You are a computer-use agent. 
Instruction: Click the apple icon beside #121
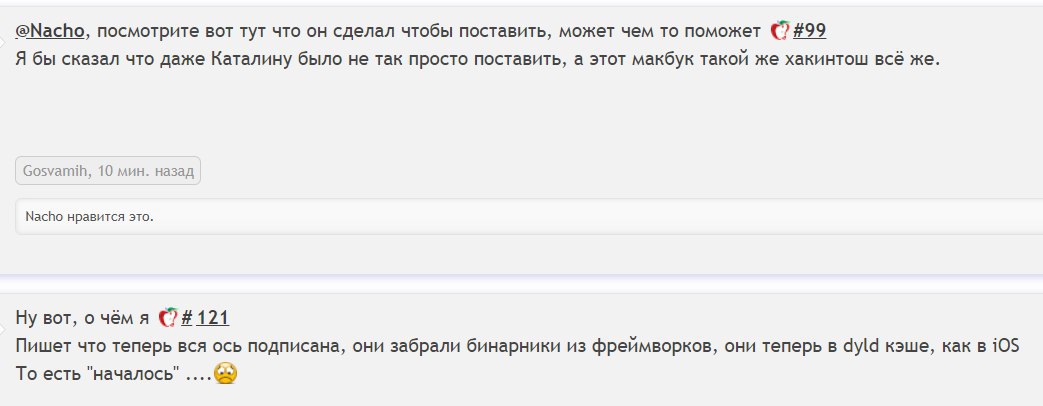(x=168, y=319)
